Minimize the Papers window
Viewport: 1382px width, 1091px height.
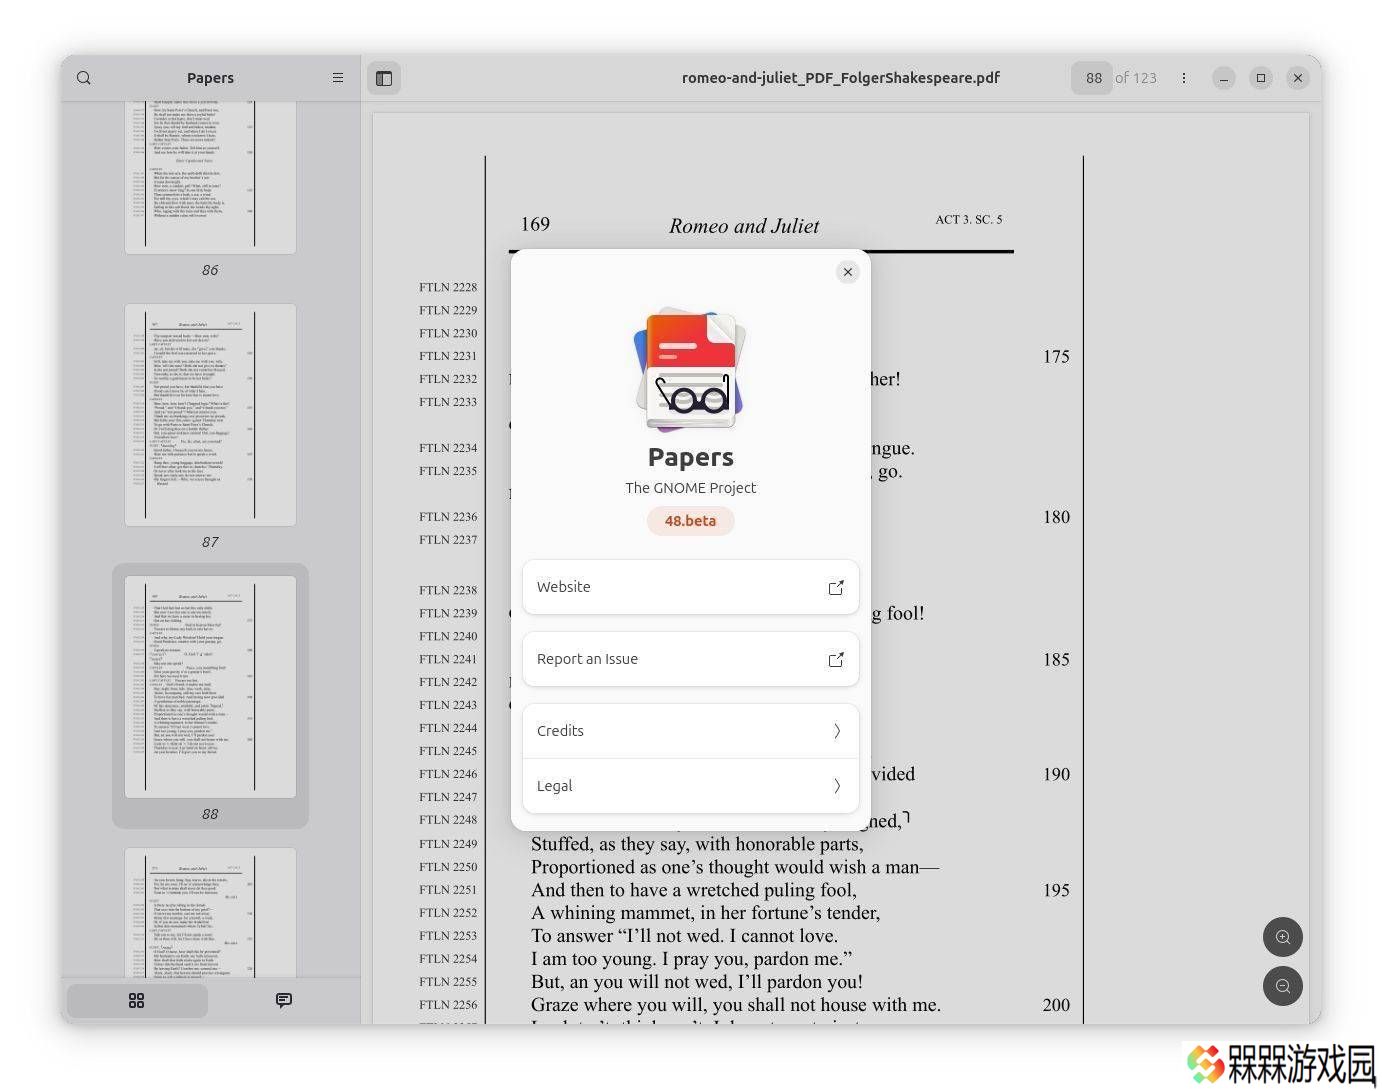pos(1224,78)
